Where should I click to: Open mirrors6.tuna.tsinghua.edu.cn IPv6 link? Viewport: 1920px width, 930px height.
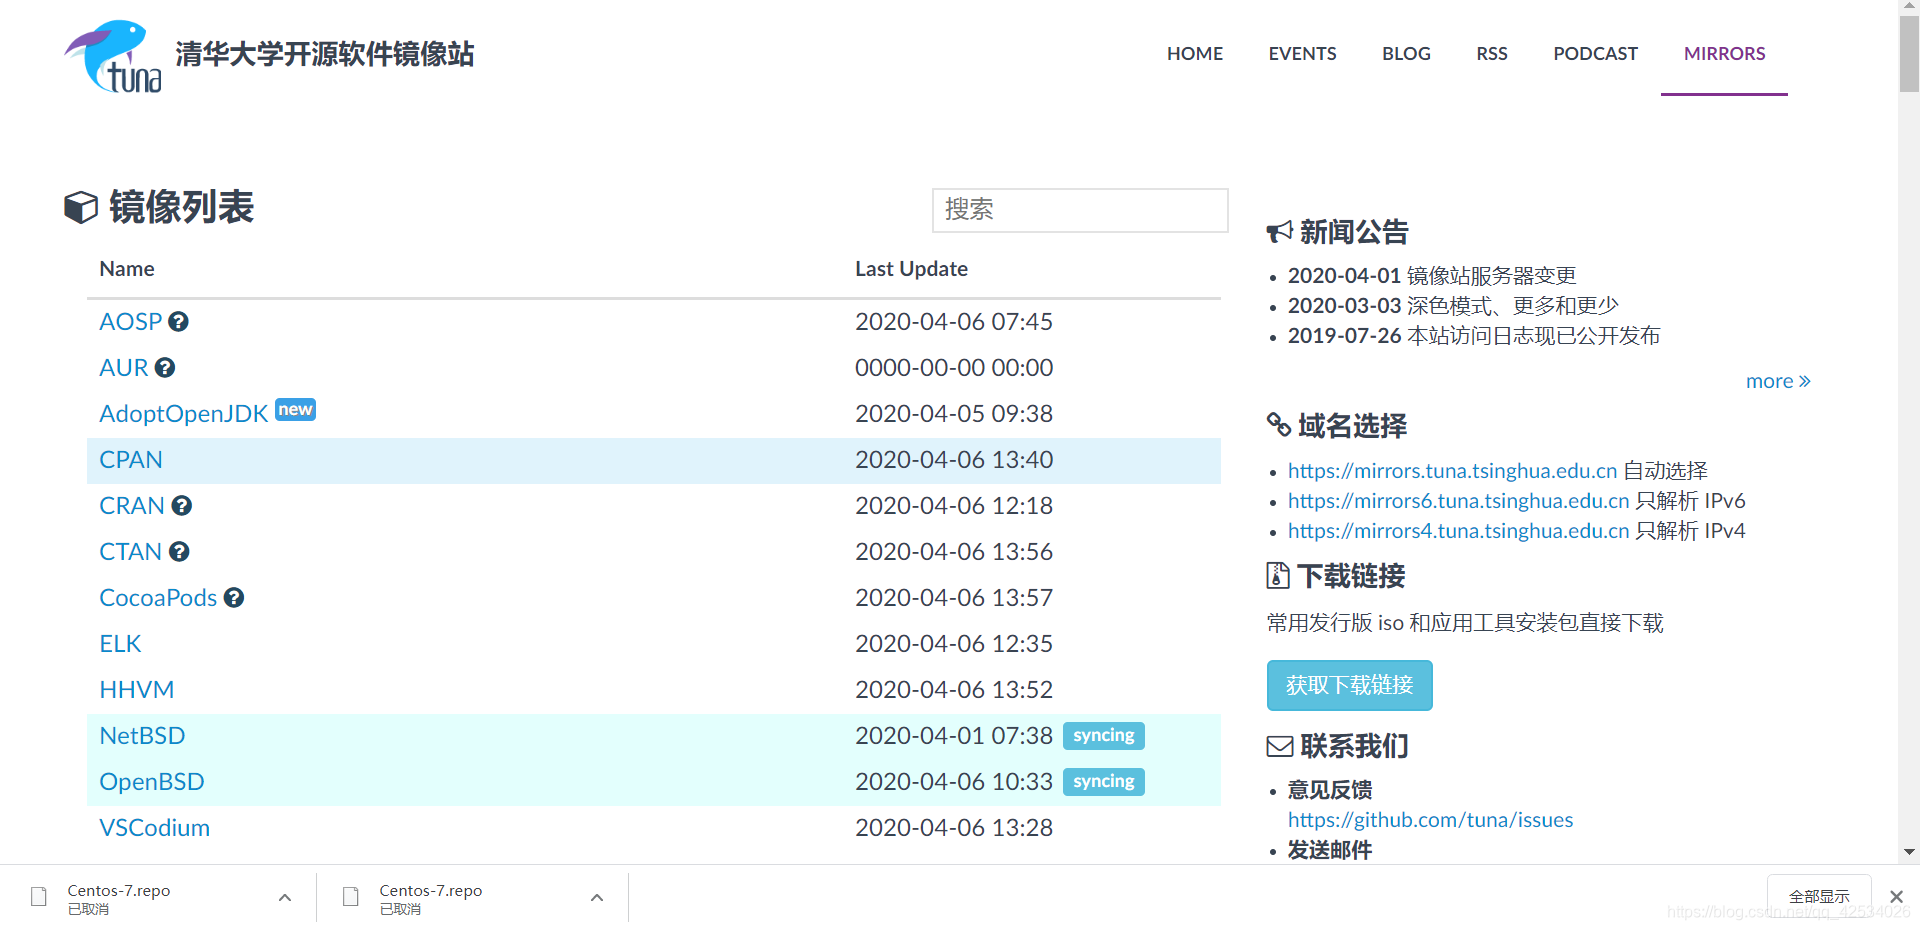pos(1458,501)
